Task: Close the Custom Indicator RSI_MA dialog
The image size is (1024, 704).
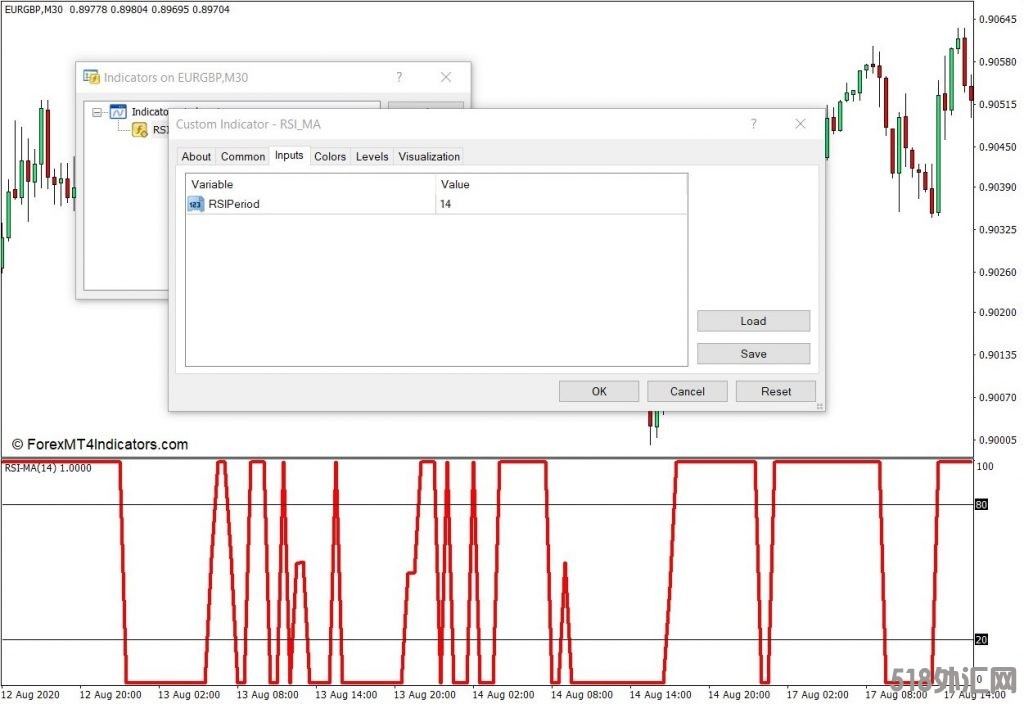Action: [800, 124]
